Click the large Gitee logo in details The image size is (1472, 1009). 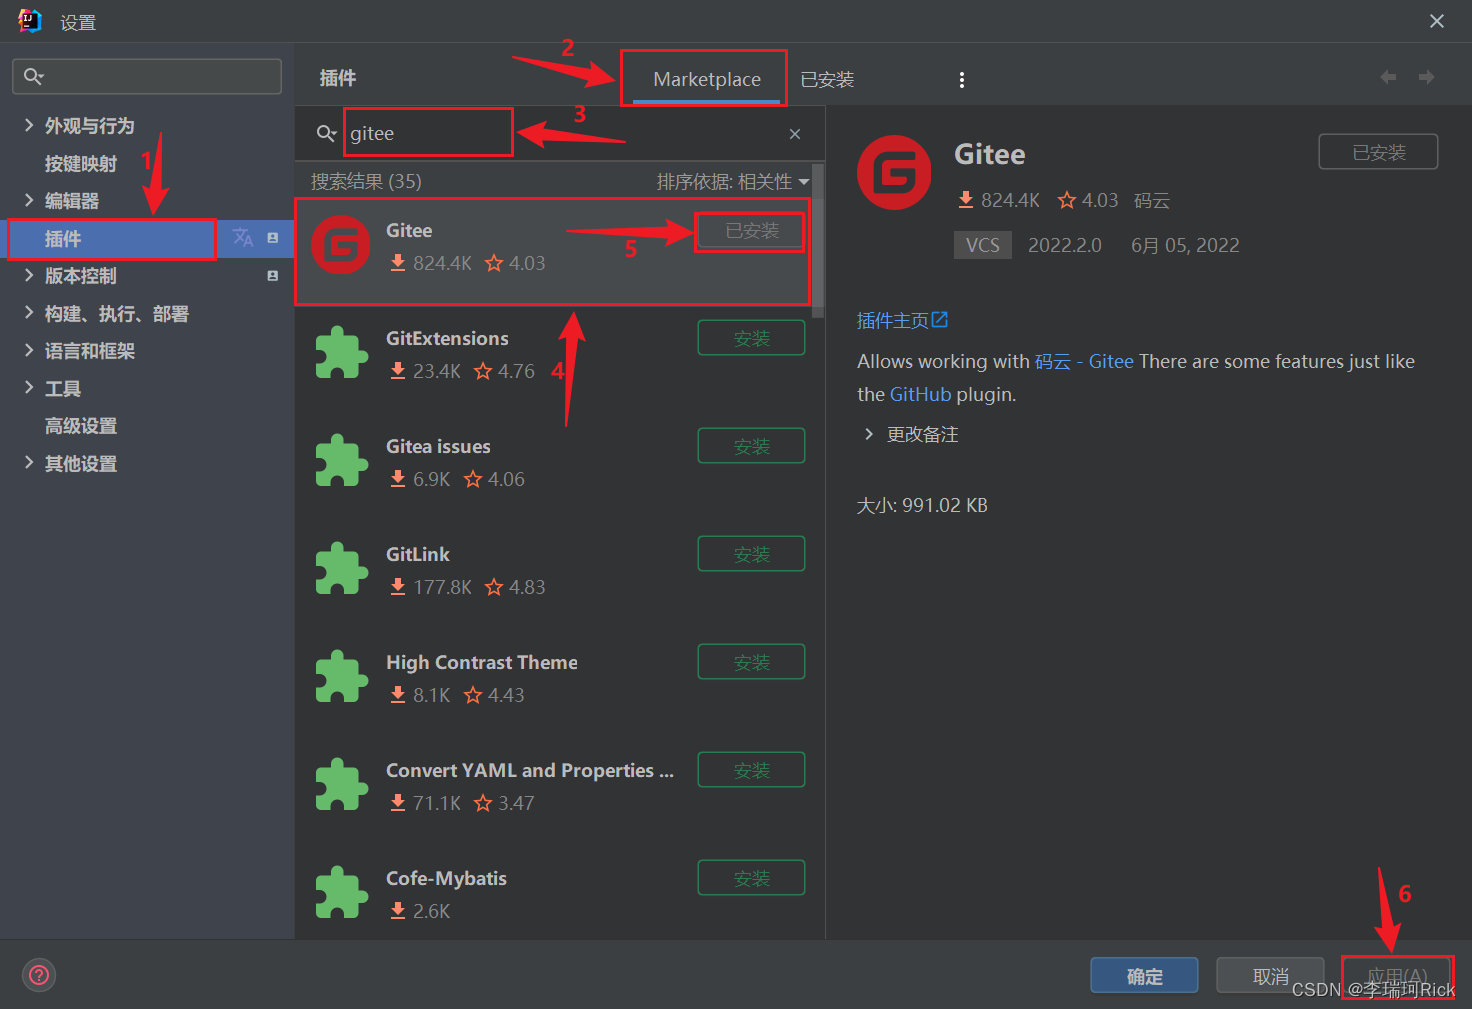point(894,173)
